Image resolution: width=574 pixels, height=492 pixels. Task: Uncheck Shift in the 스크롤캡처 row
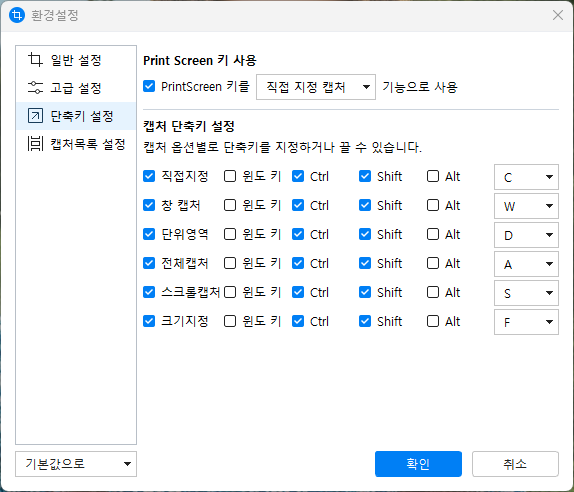365,292
